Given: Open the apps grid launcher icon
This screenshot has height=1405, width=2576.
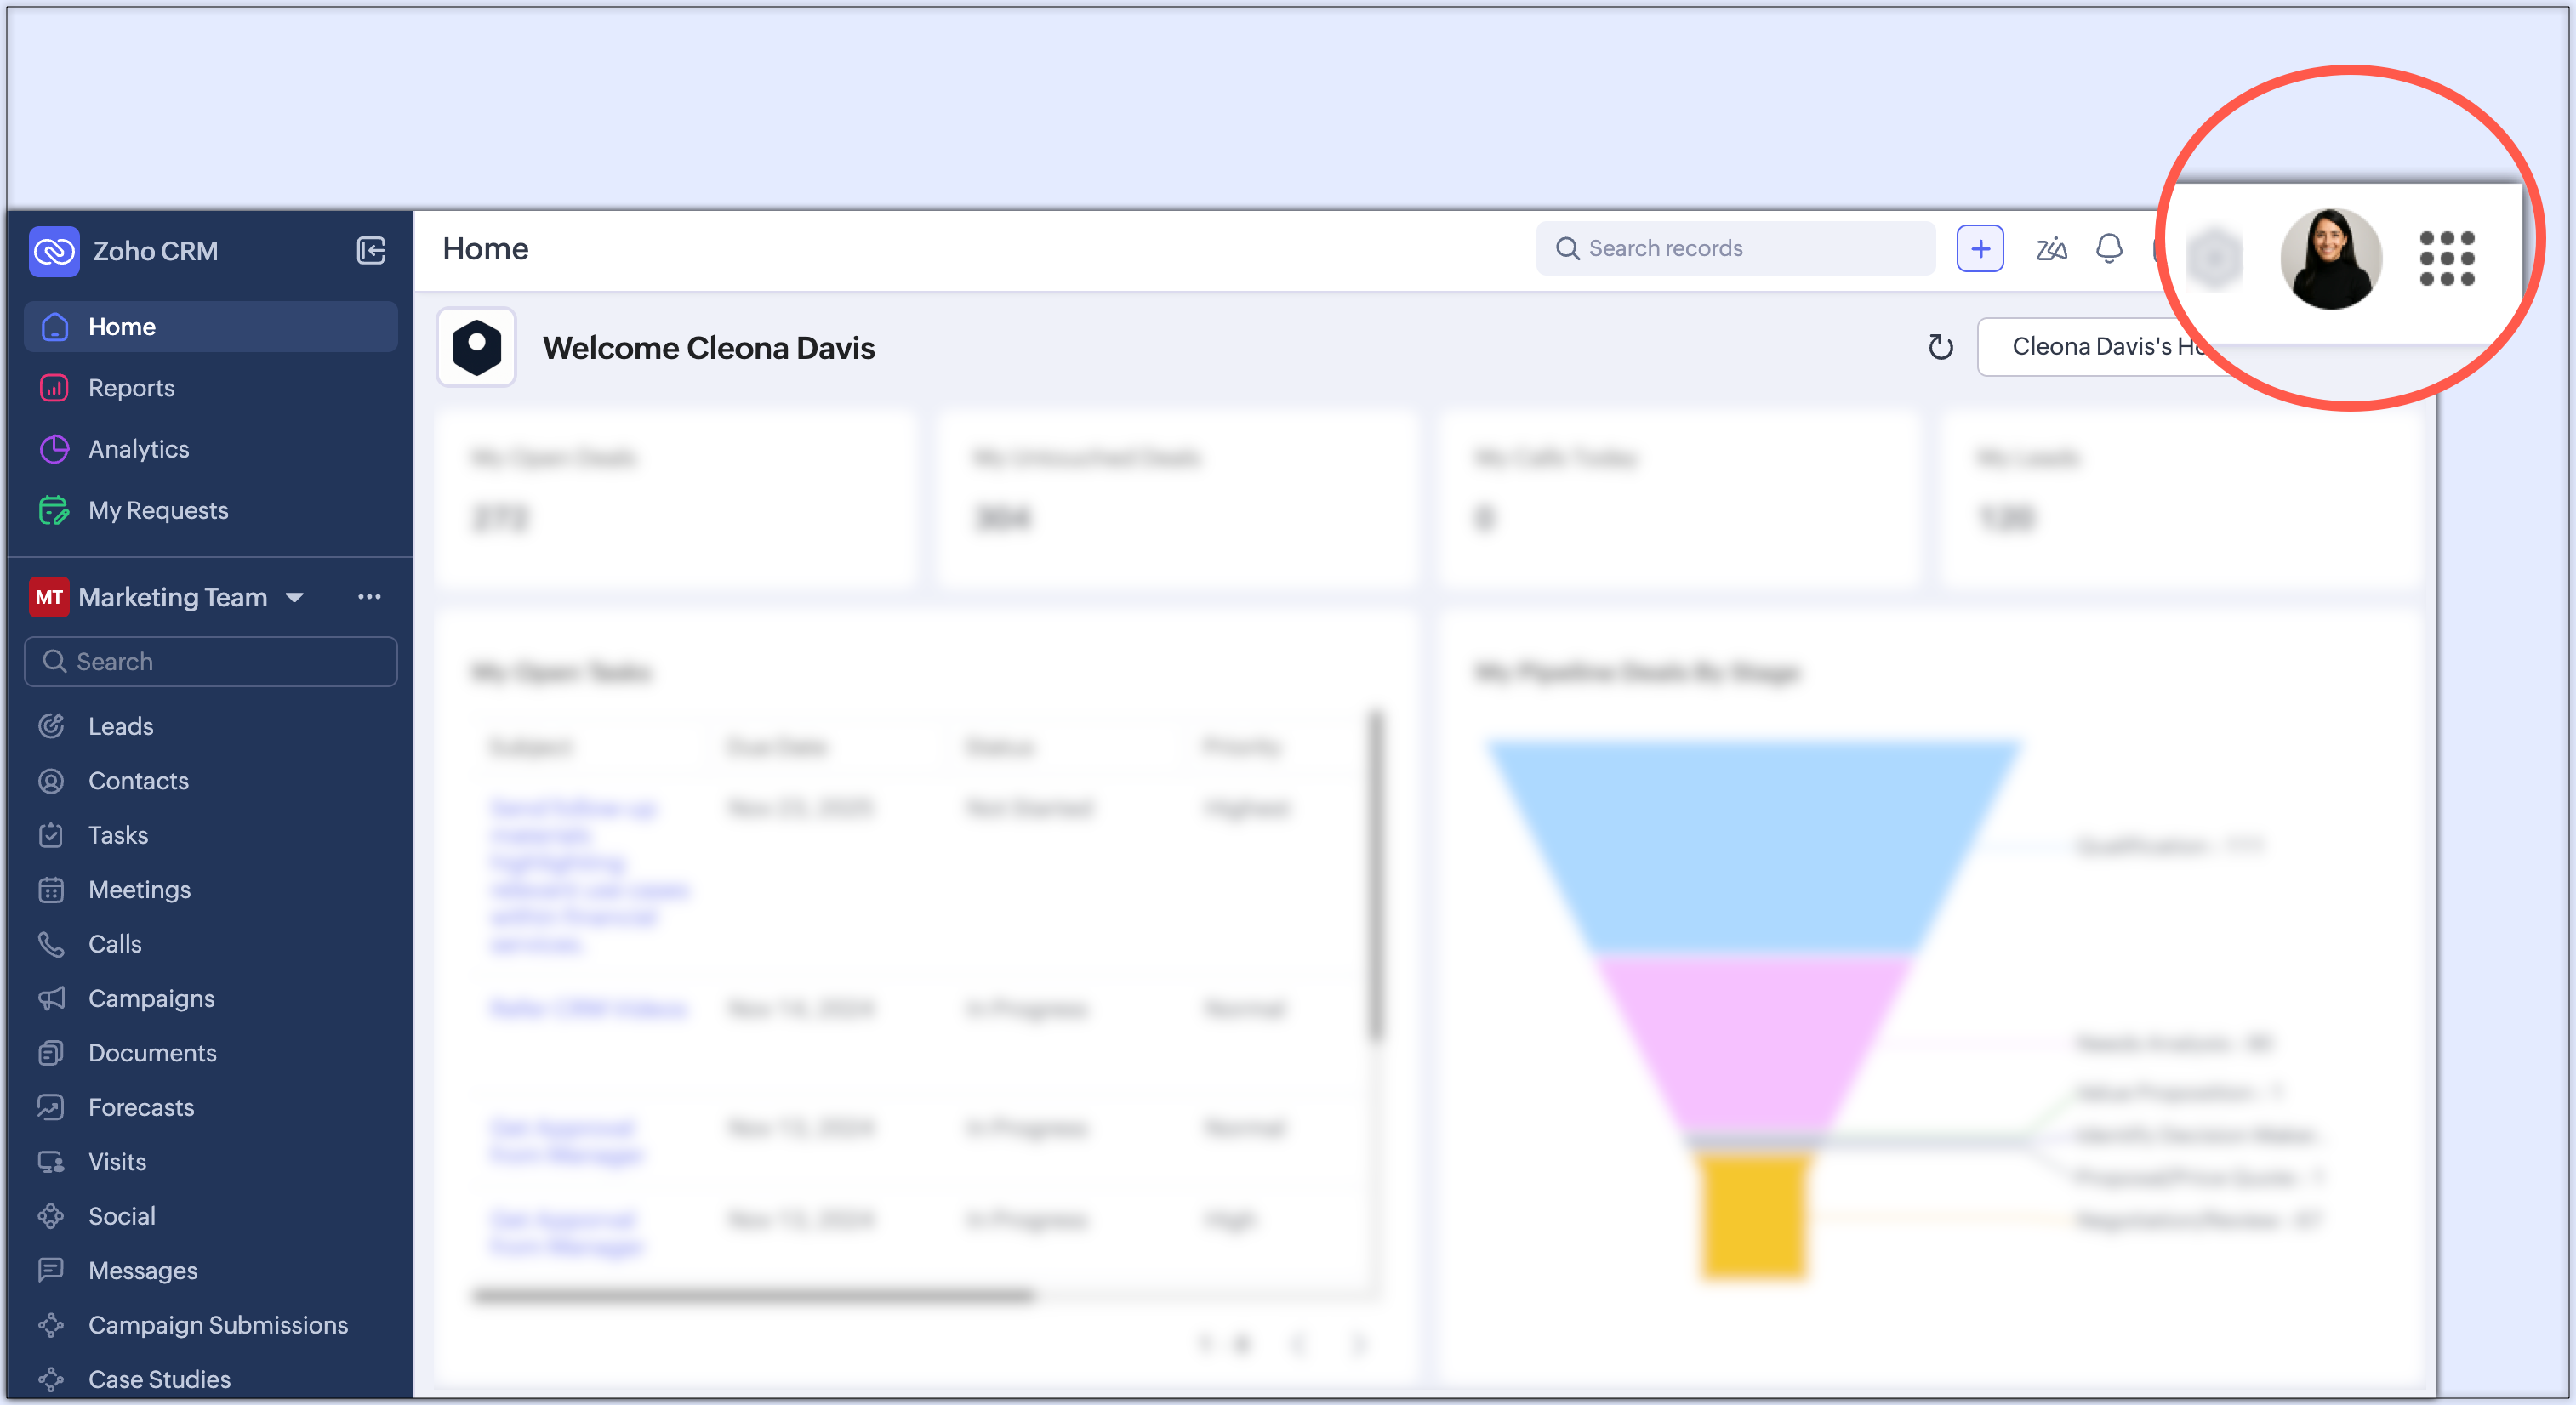Looking at the screenshot, I should coord(2446,259).
